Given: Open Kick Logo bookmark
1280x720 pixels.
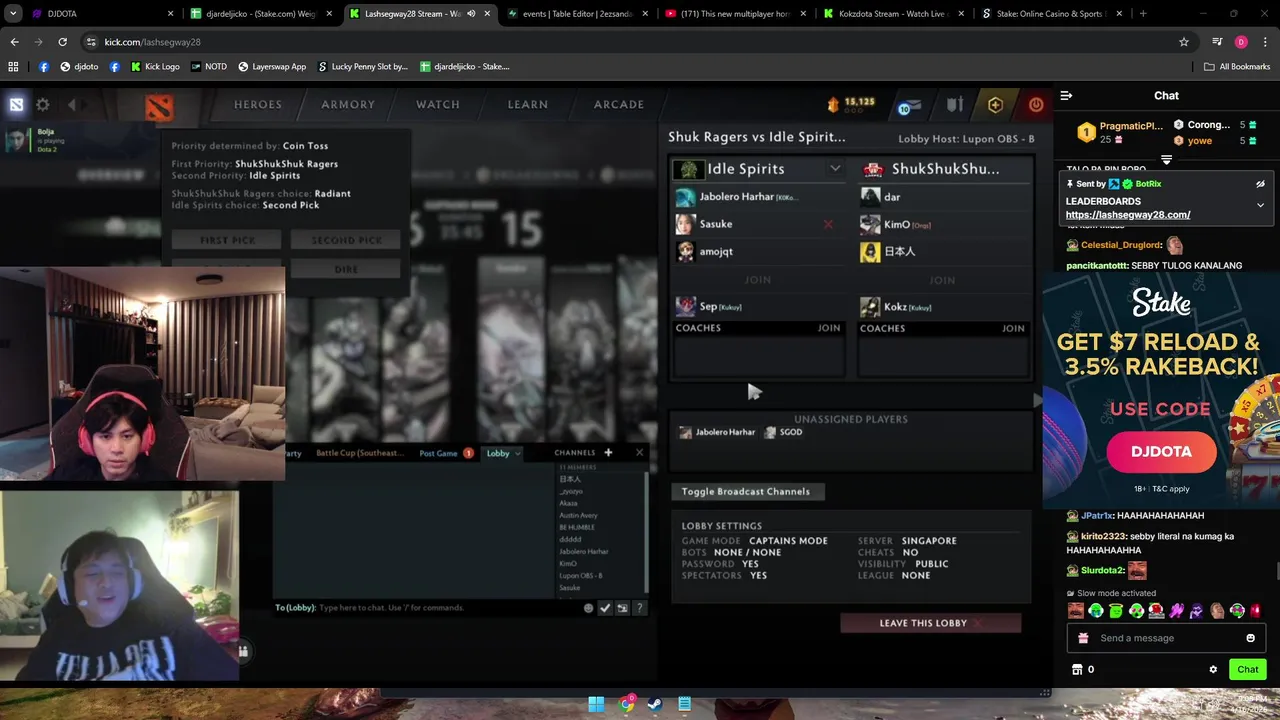Looking at the screenshot, I should 155,67.
